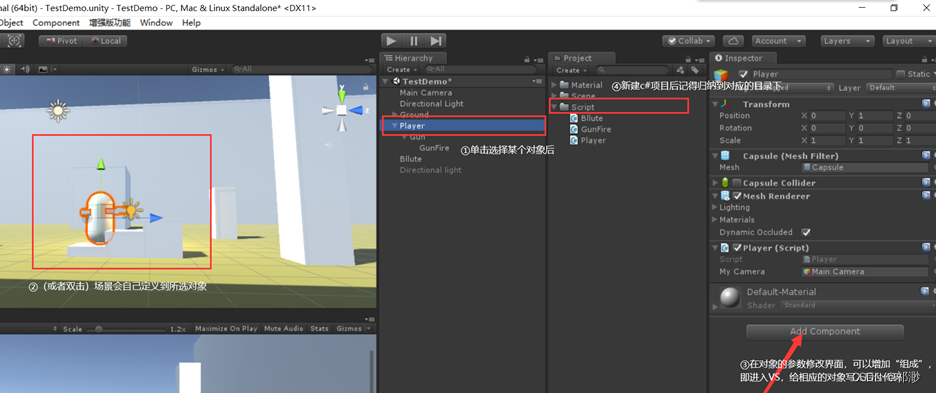936x393 pixels.
Task: Click the Play button in toolbar
Action: 392,41
